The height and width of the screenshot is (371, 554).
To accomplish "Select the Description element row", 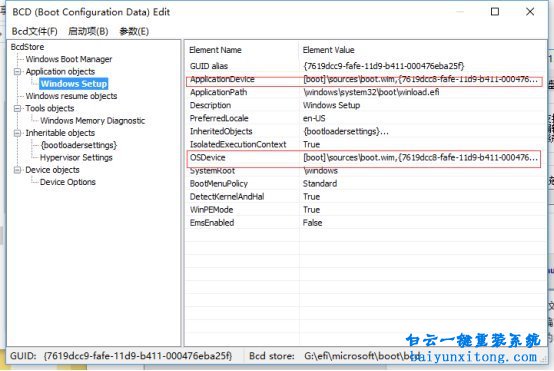I will [365, 105].
